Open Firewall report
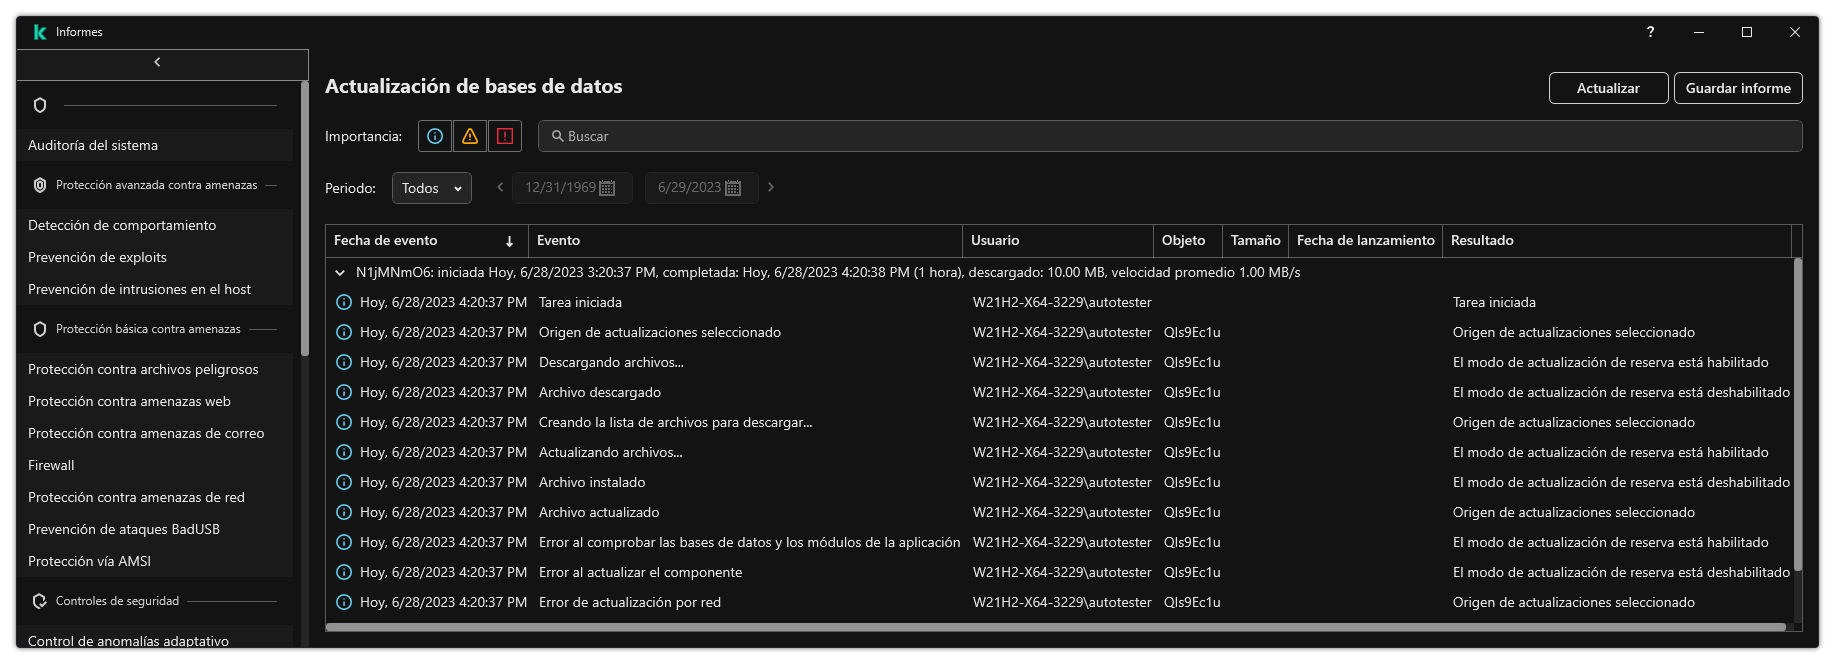 pyautogui.click(x=155, y=465)
